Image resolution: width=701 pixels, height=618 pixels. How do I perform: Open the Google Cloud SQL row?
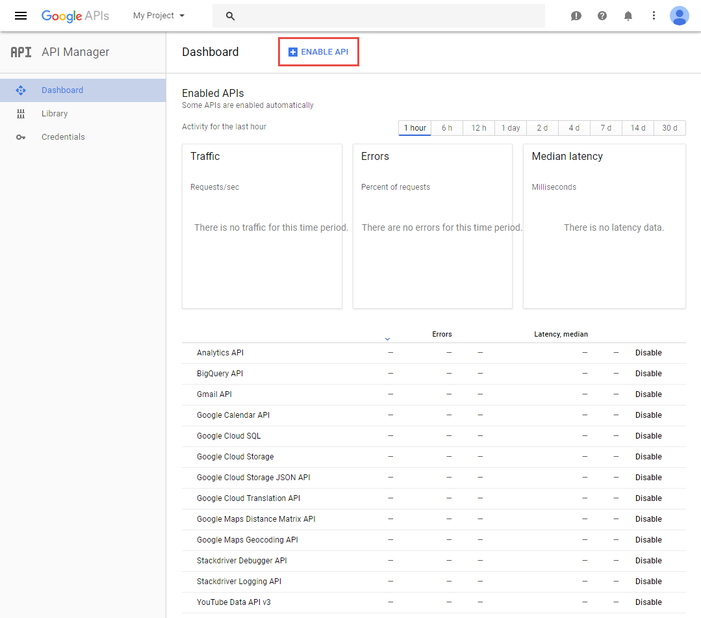click(434, 436)
